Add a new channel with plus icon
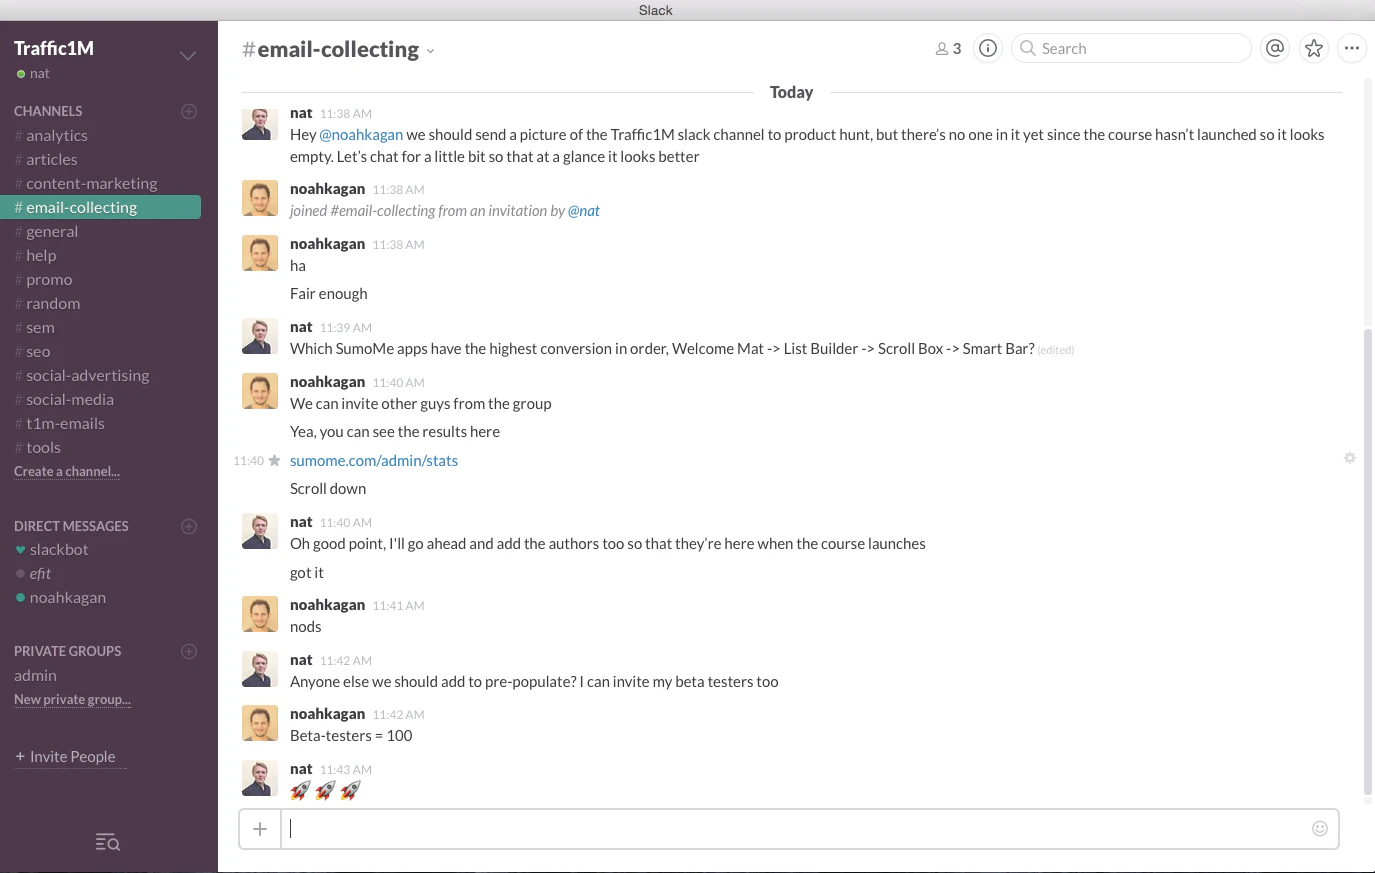The width and height of the screenshot is (1375, 873). pos(189,111)
